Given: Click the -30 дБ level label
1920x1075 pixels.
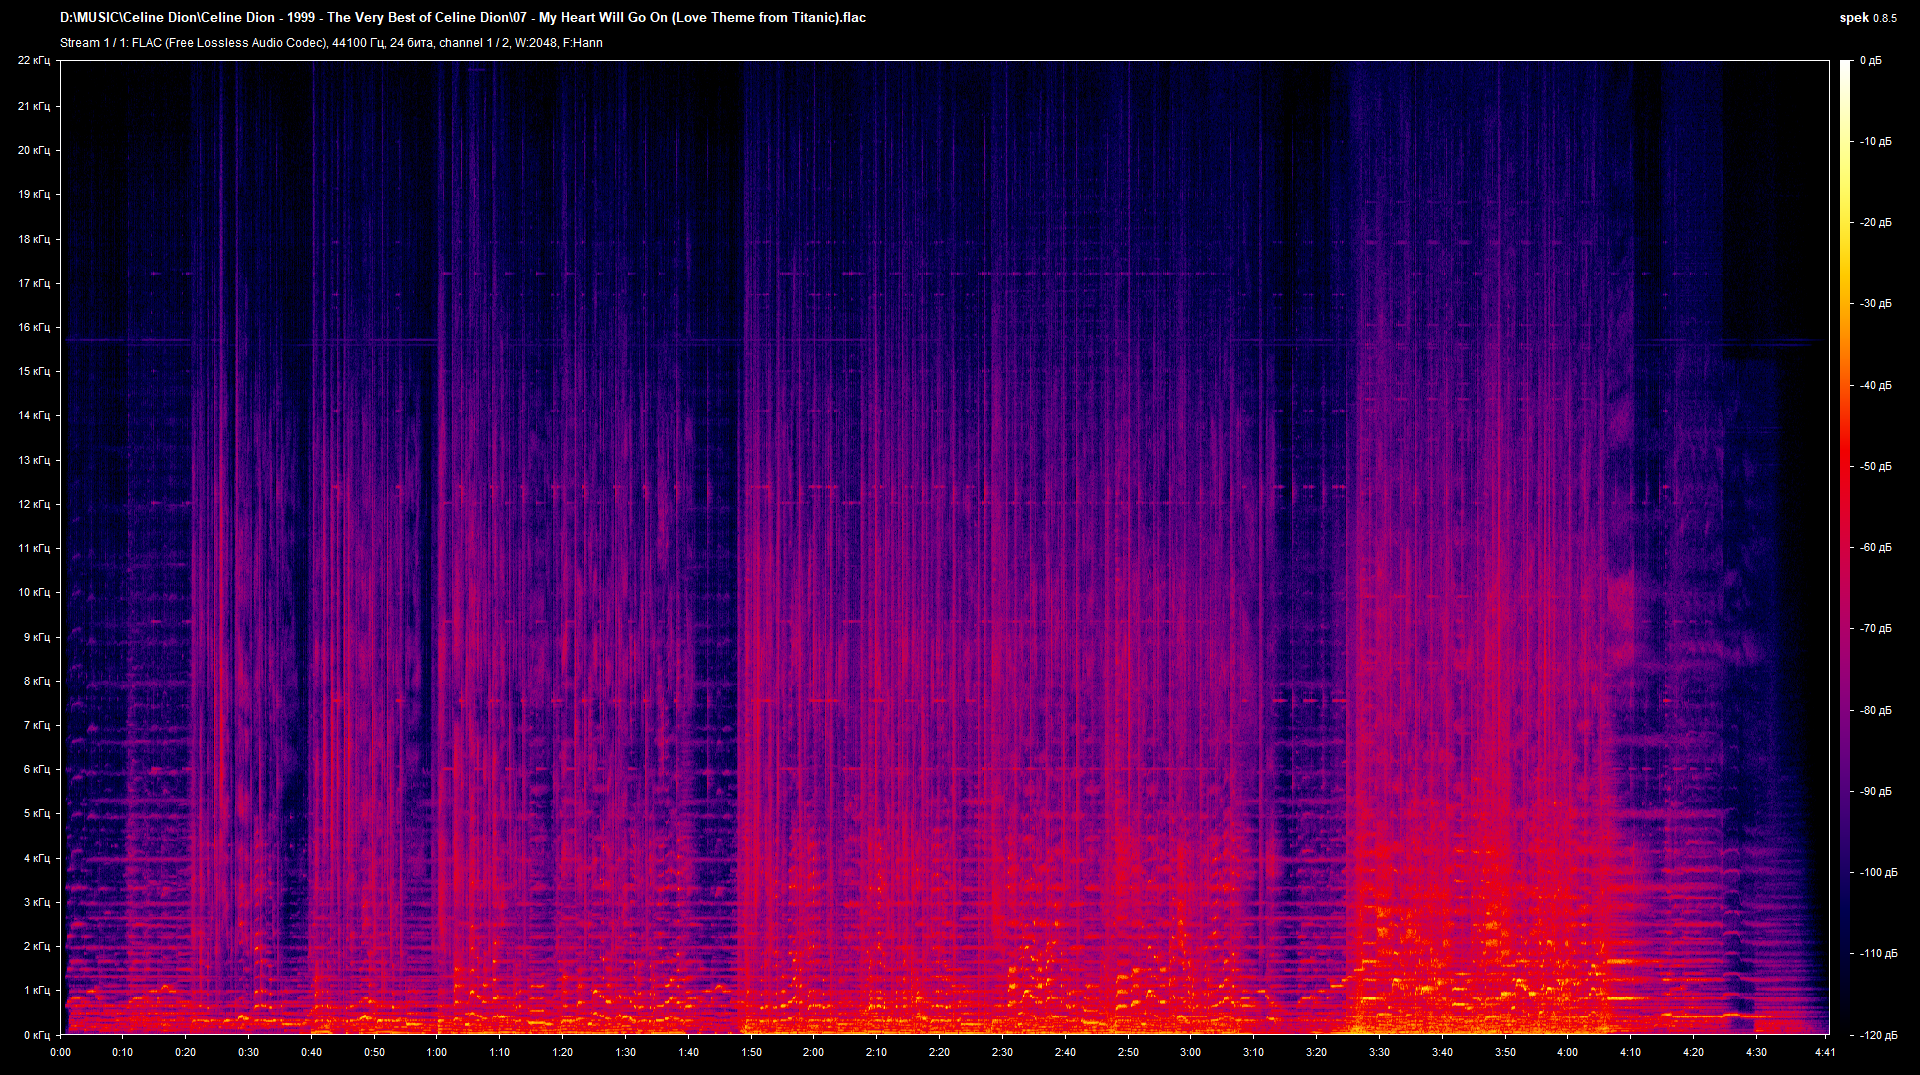Looking at the screenshot, I should [1875, 304].
